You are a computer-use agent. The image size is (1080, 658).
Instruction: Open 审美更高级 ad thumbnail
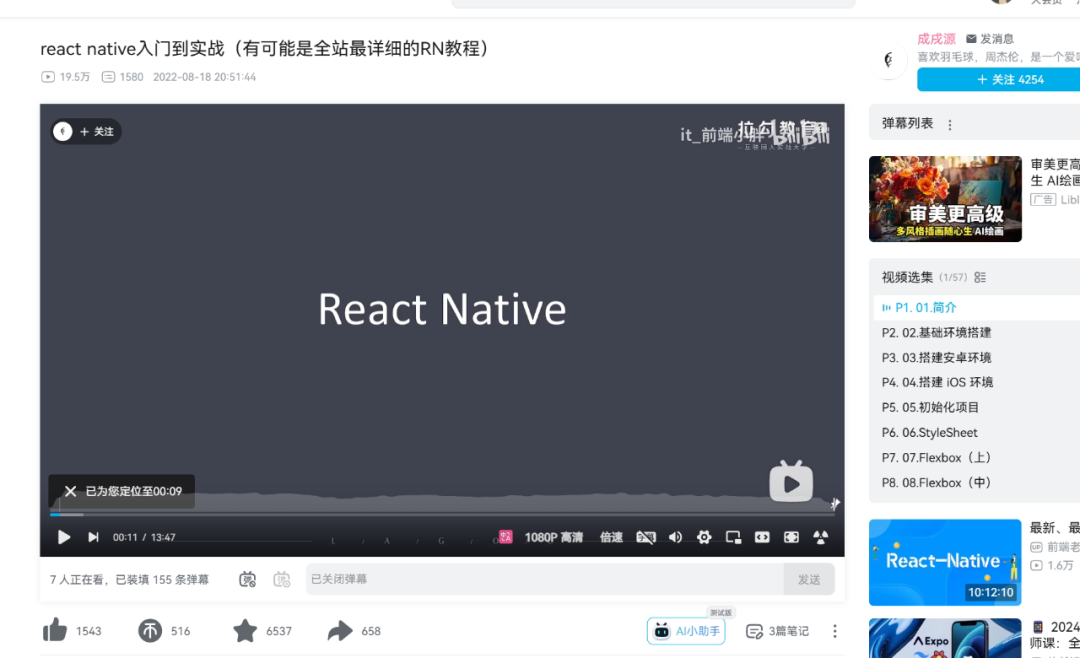pos(945,198)
